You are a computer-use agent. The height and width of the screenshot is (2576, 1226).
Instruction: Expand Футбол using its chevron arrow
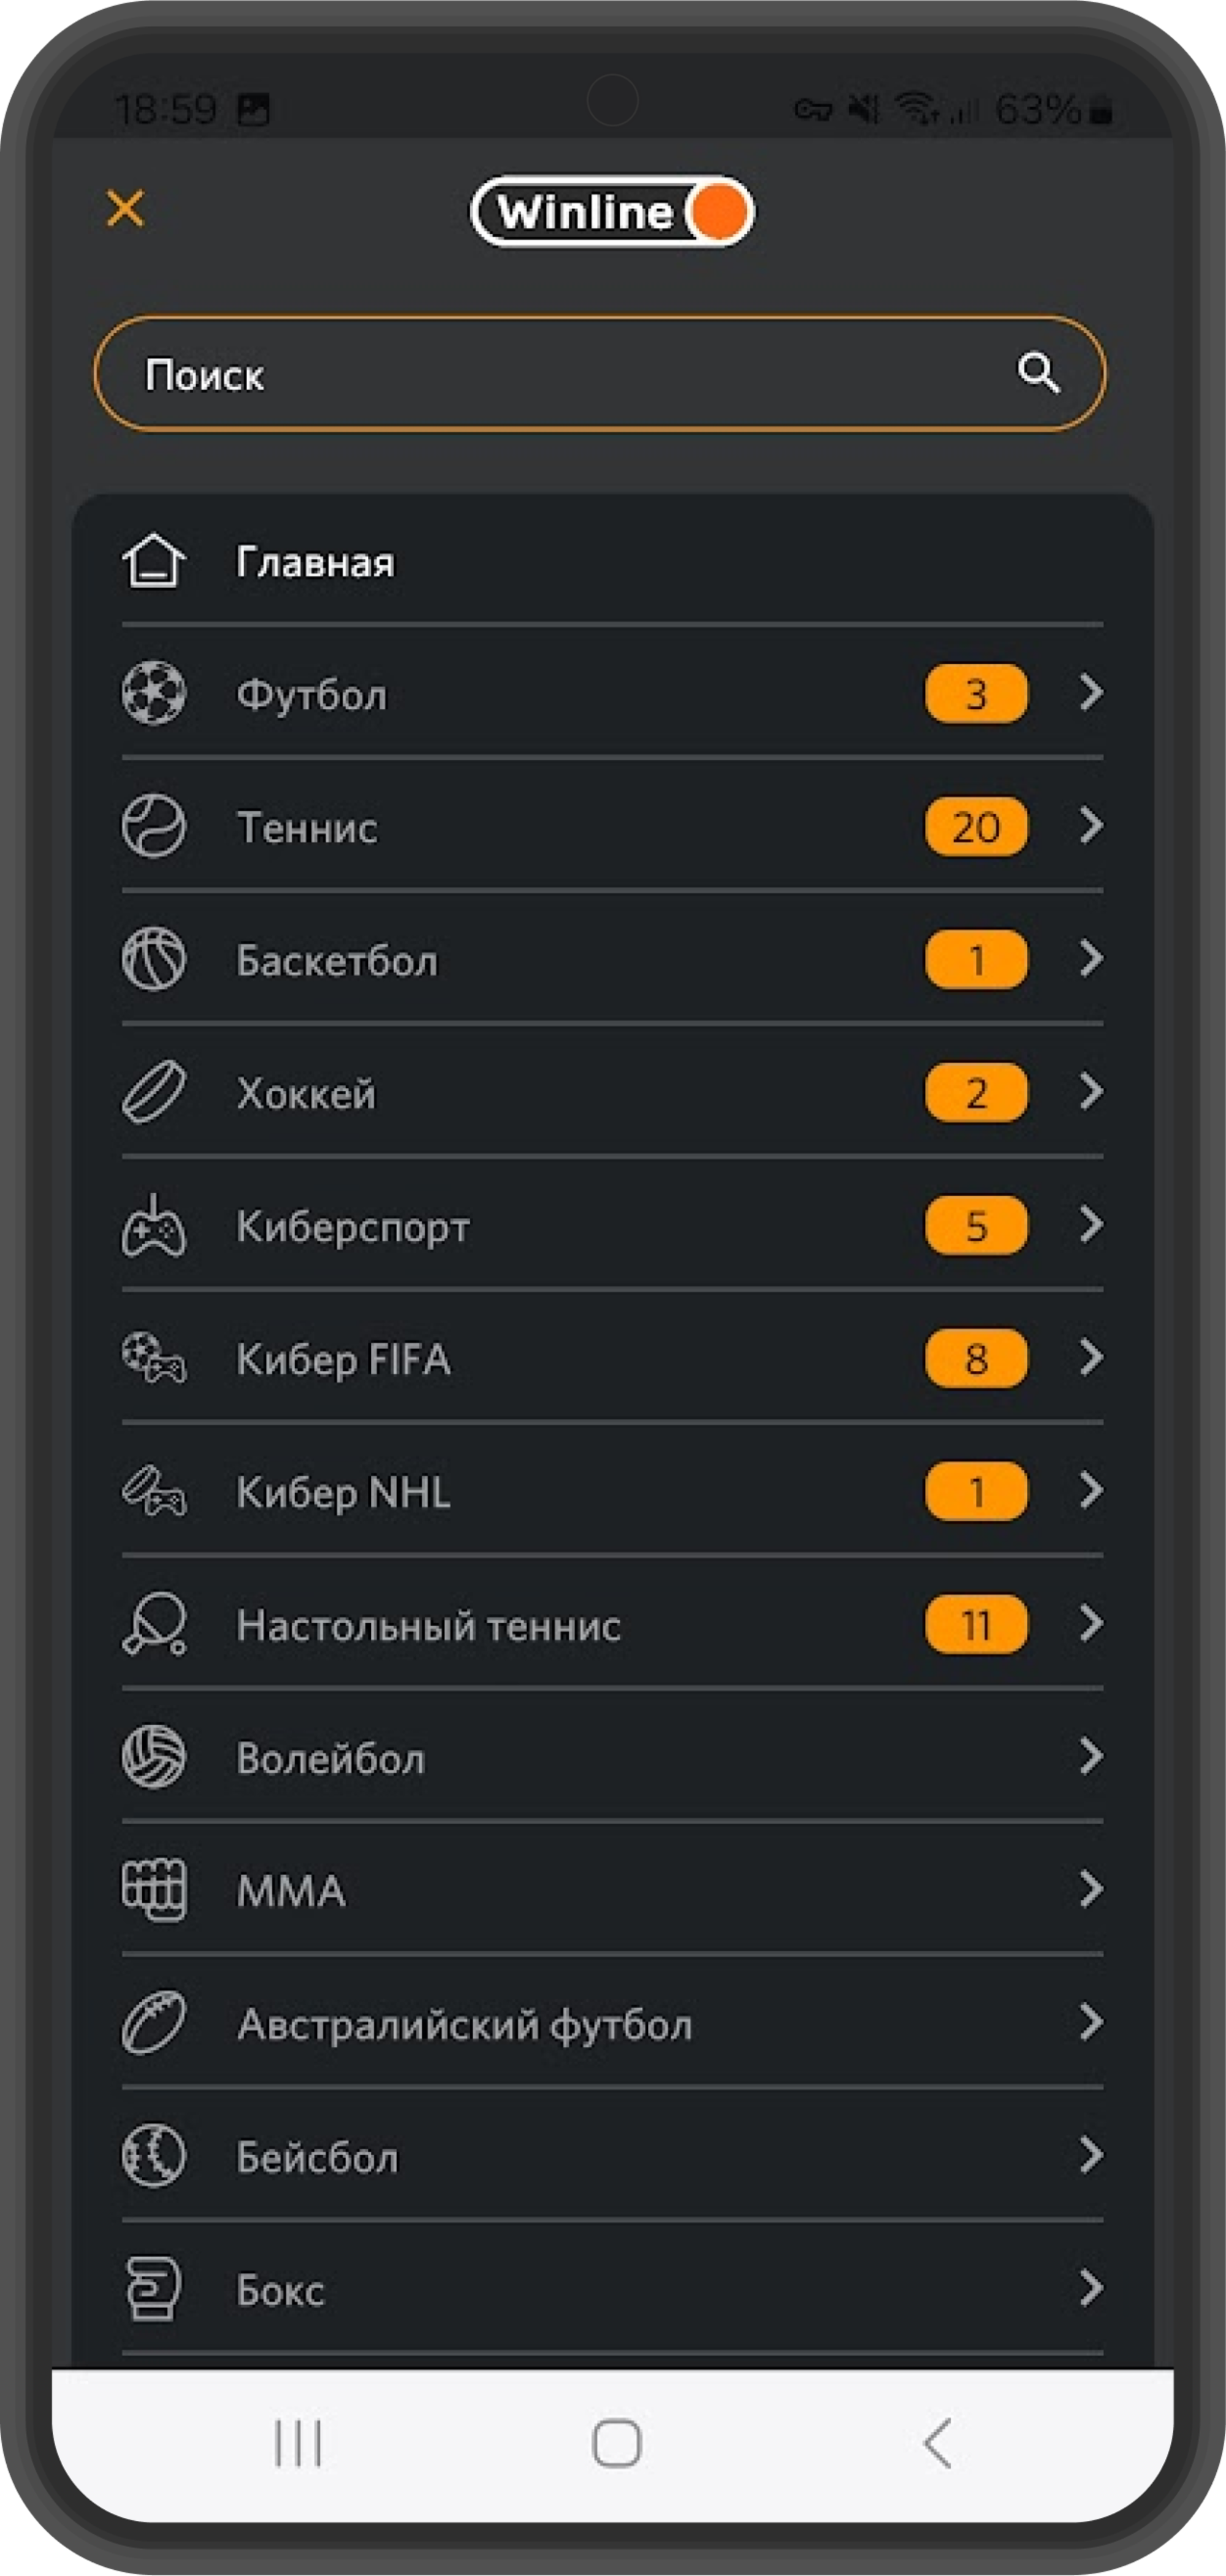(1091, 692)
